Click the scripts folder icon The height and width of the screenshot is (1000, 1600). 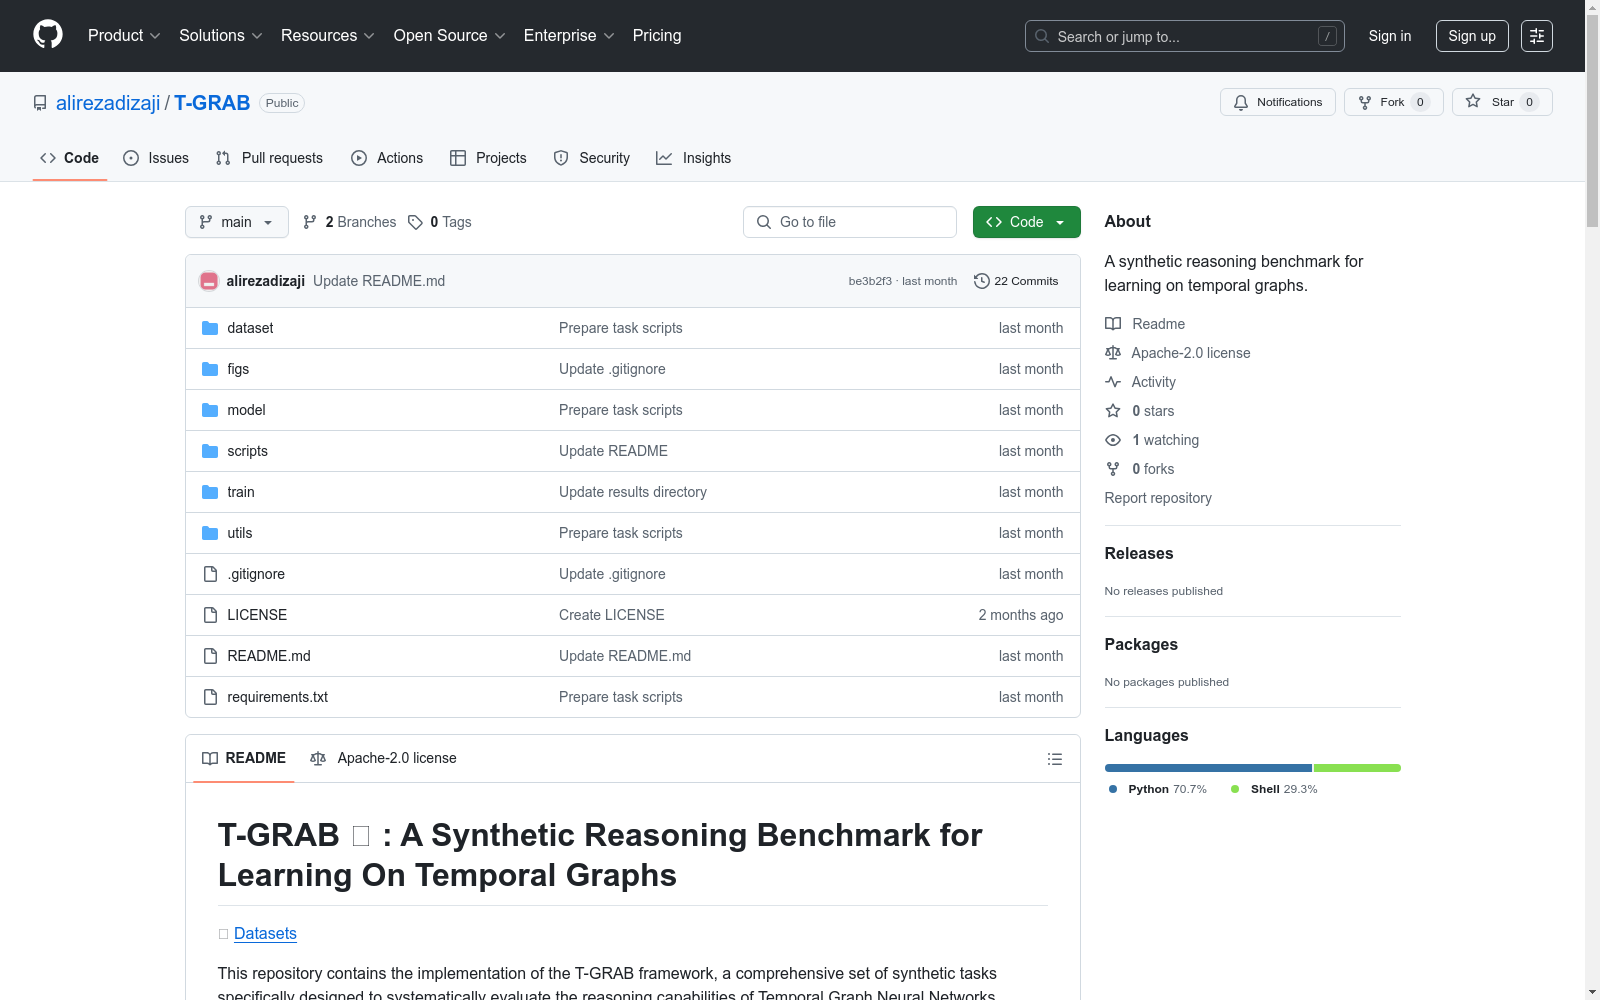(x=210, y=451)
